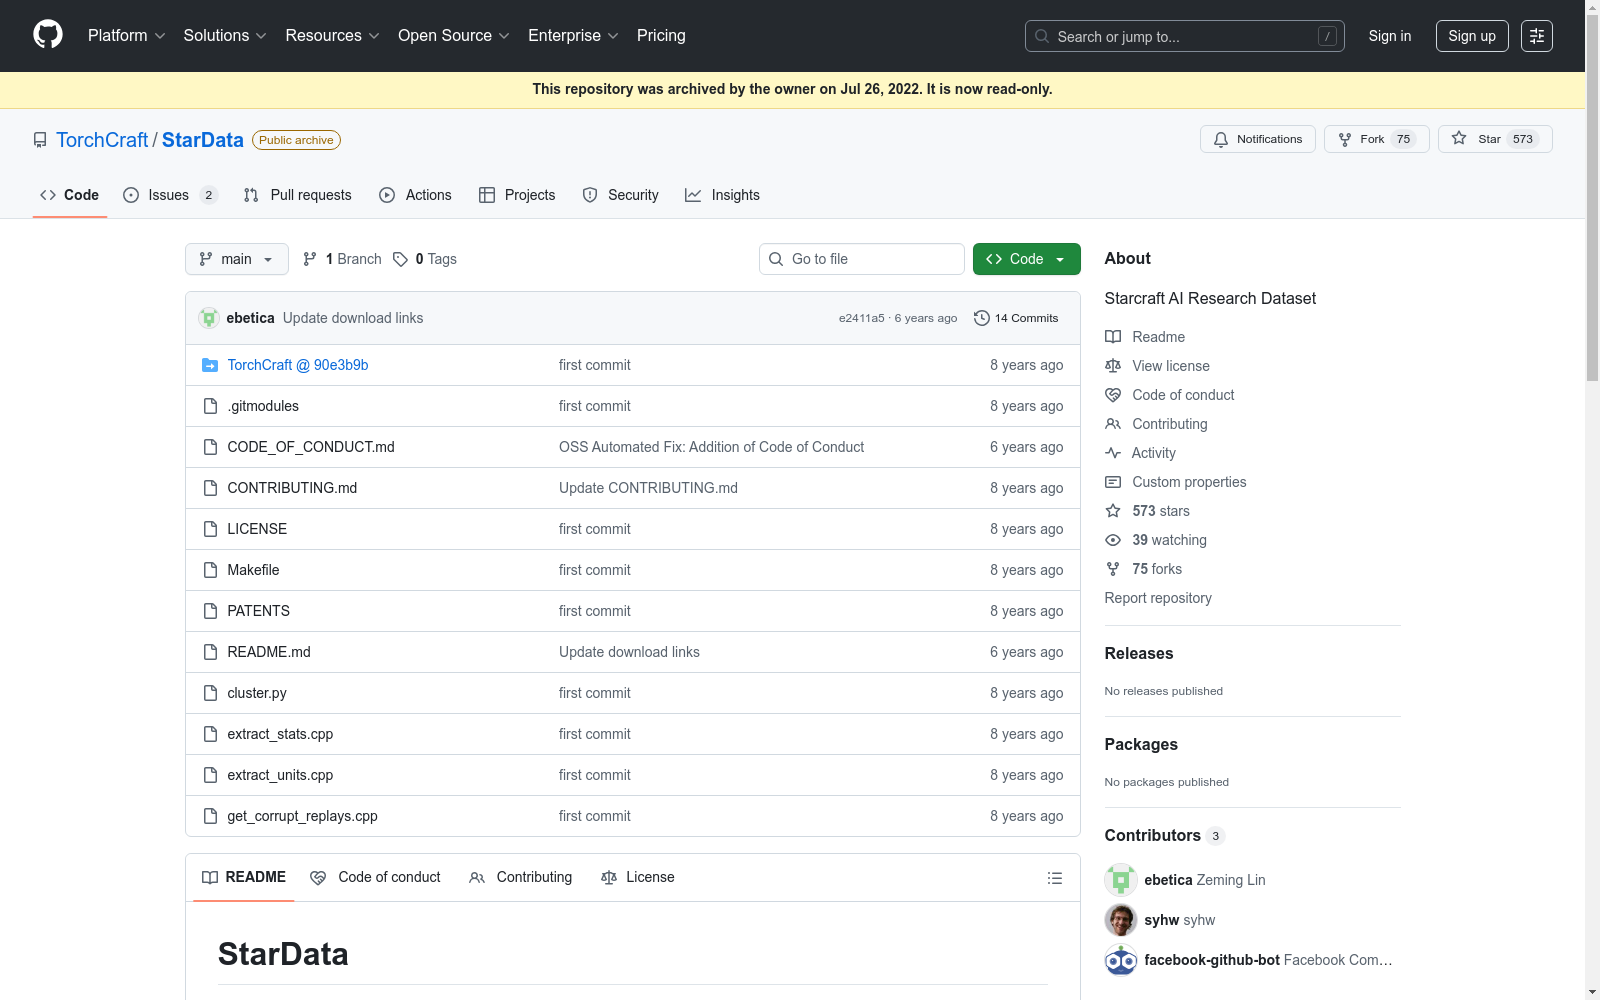This screenshot has height=1000, width=1600.
Task: Click the GitHub logo icon
Action: point(48,35)
